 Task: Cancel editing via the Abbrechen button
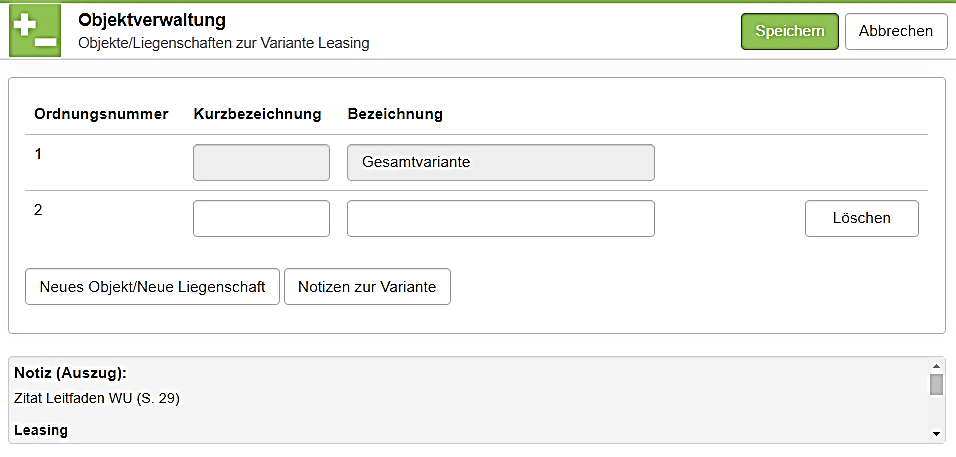(895, 31)
